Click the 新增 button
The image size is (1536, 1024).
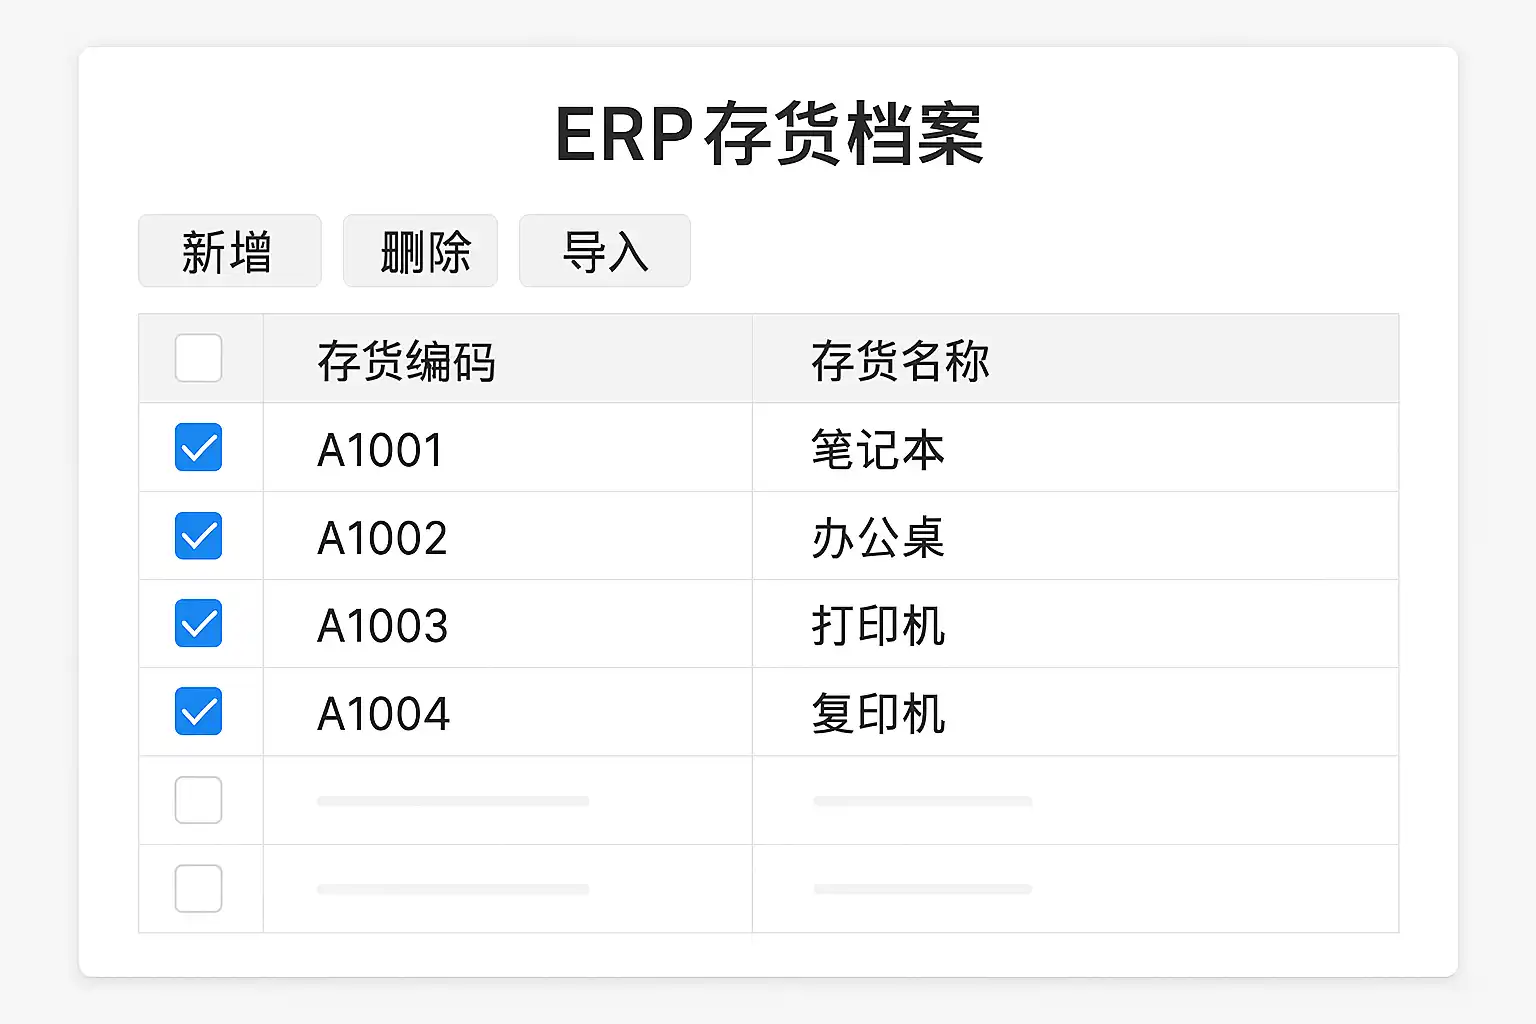229,251
